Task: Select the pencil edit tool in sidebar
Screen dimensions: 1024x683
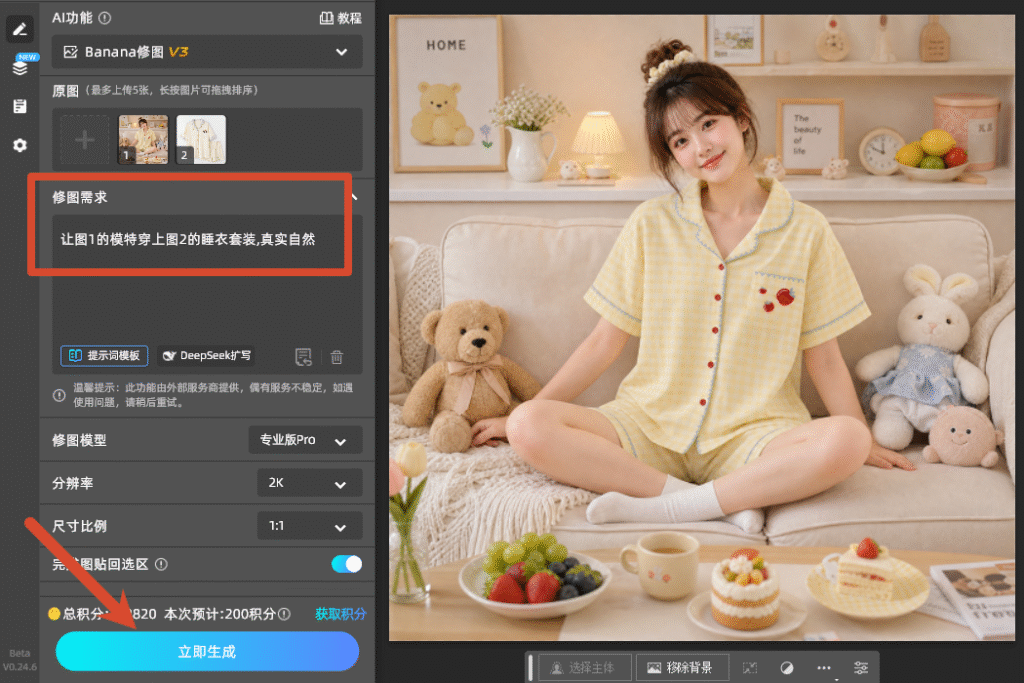Action: (x=20, y=29)
